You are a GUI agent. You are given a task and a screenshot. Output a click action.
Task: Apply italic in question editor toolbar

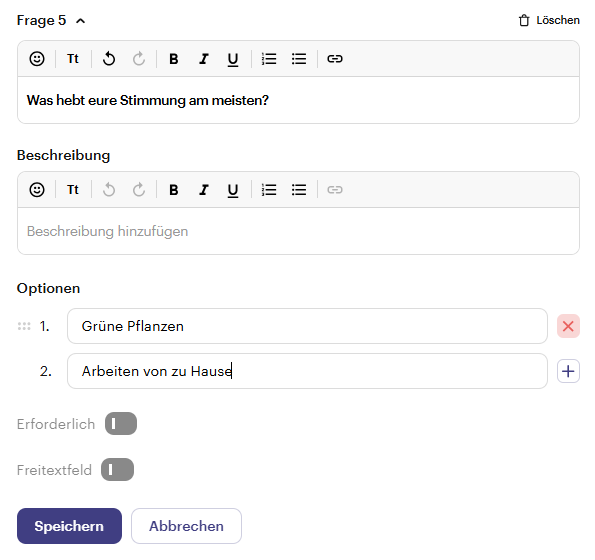[204, 59]
